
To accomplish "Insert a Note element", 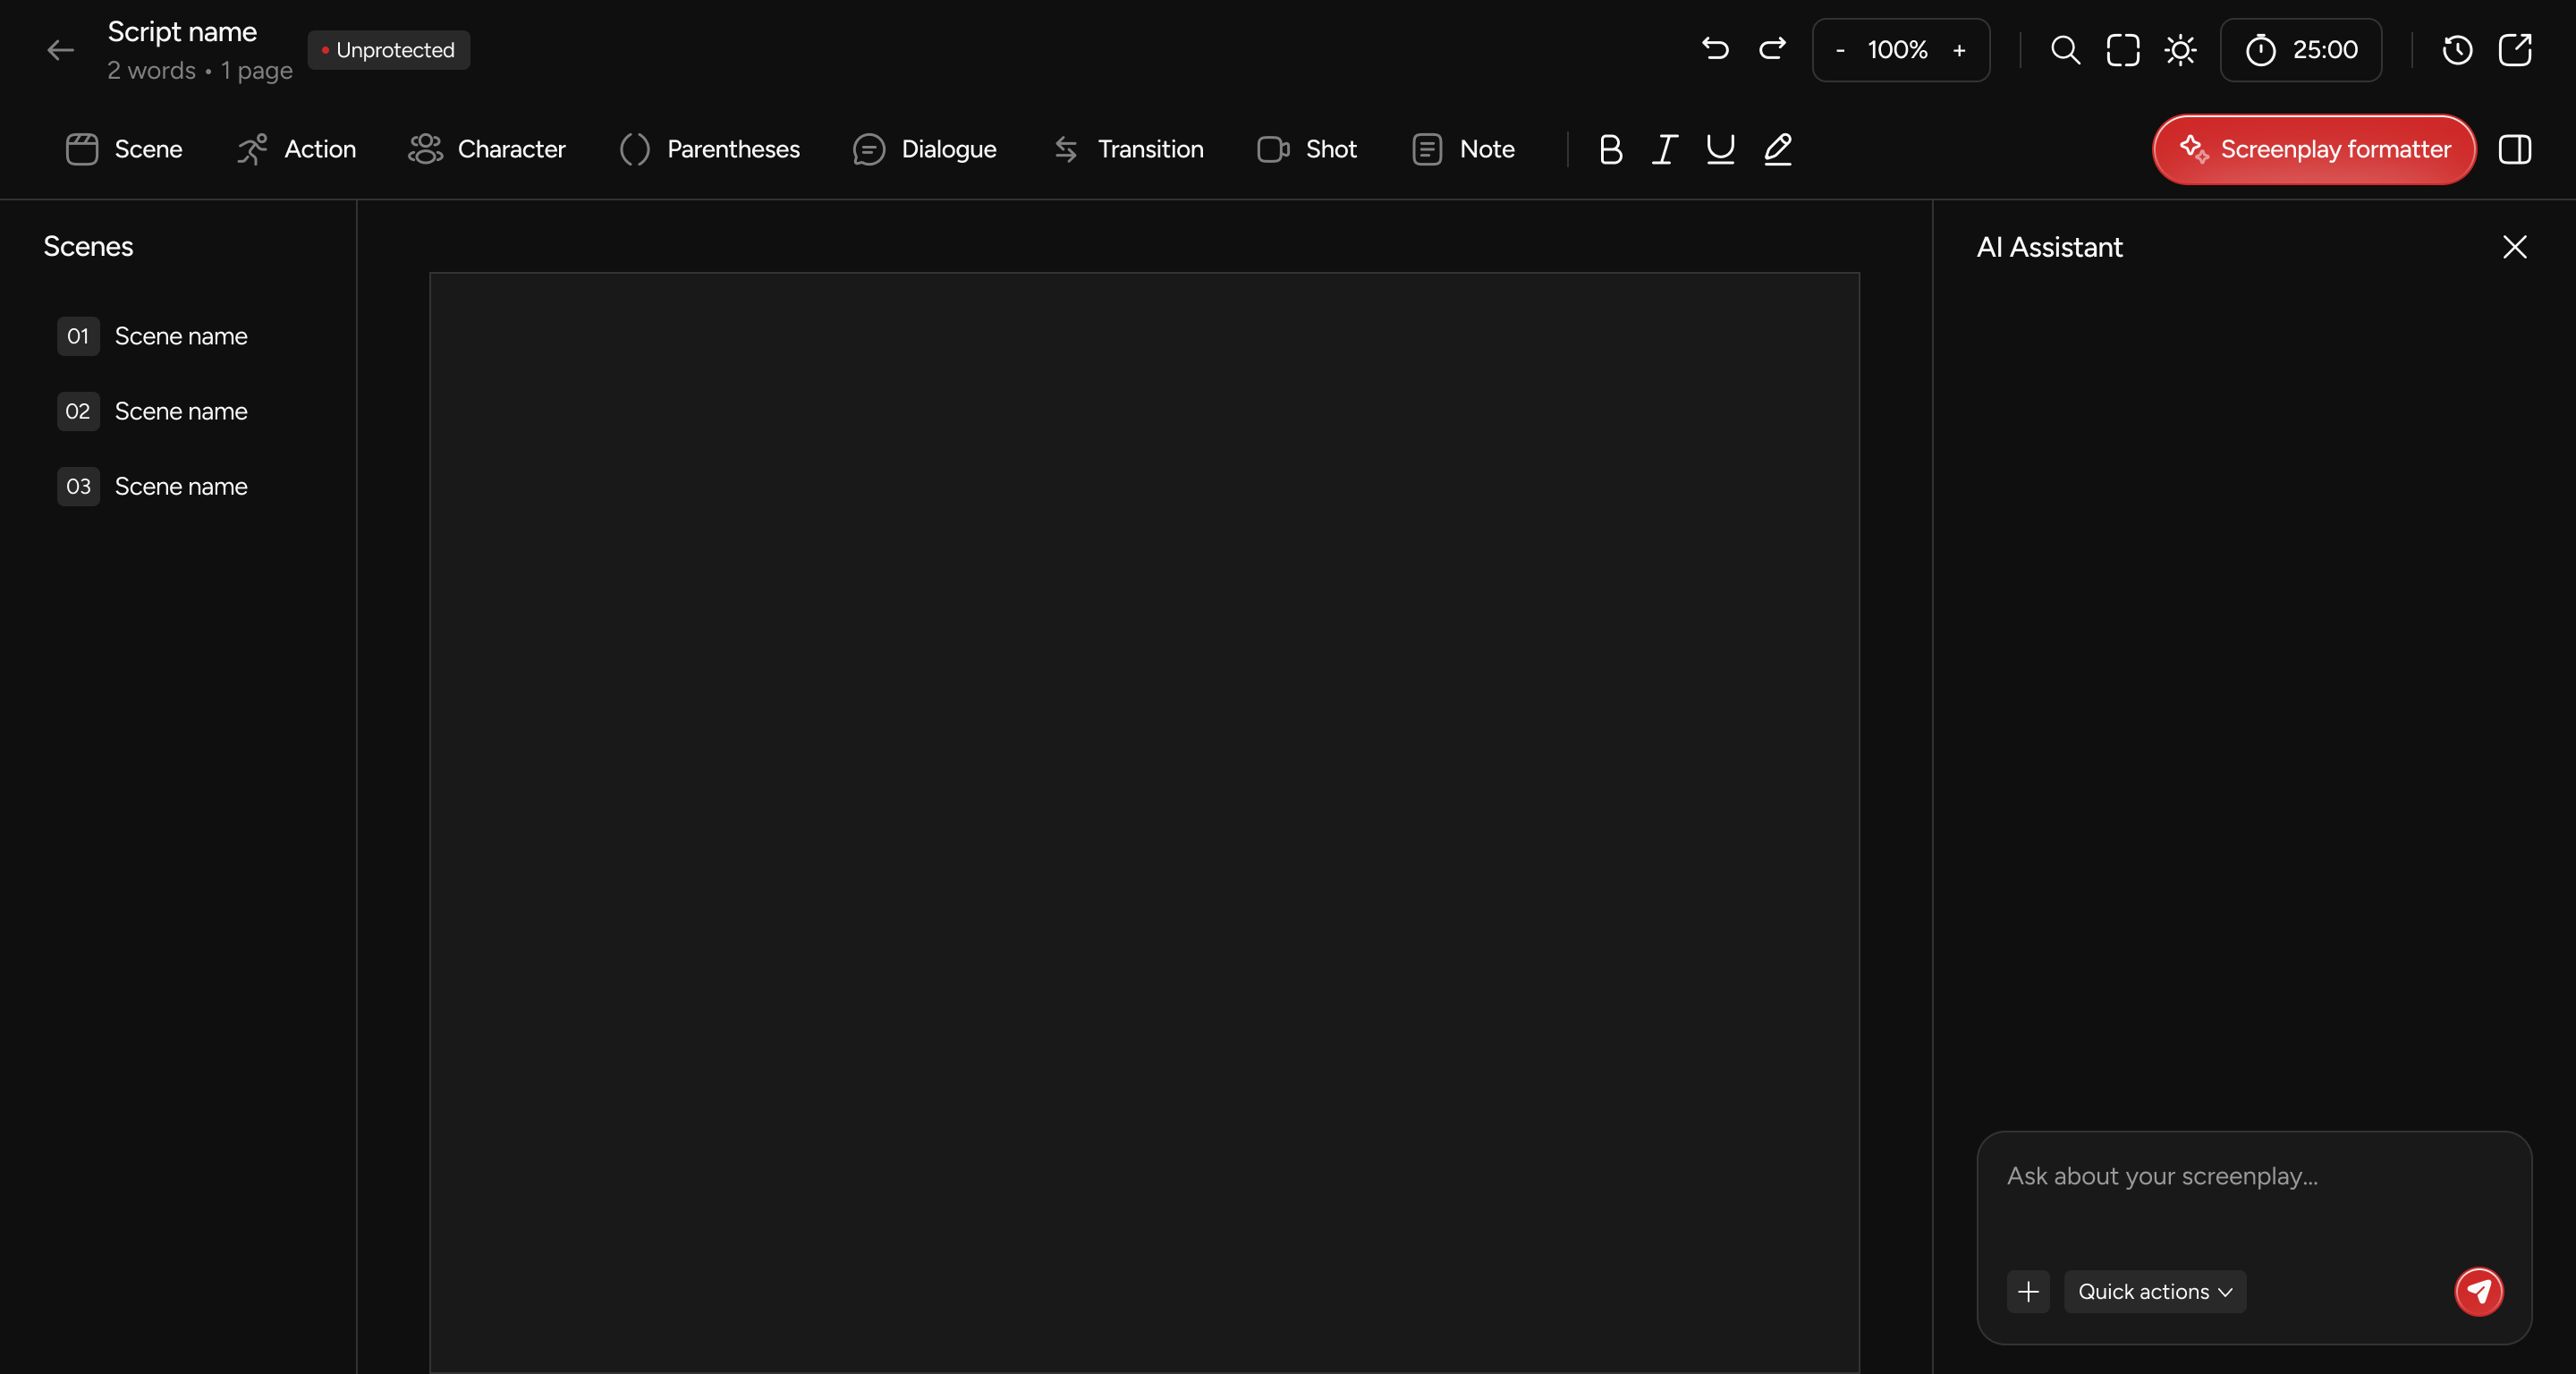I will tap(1464, 150).
